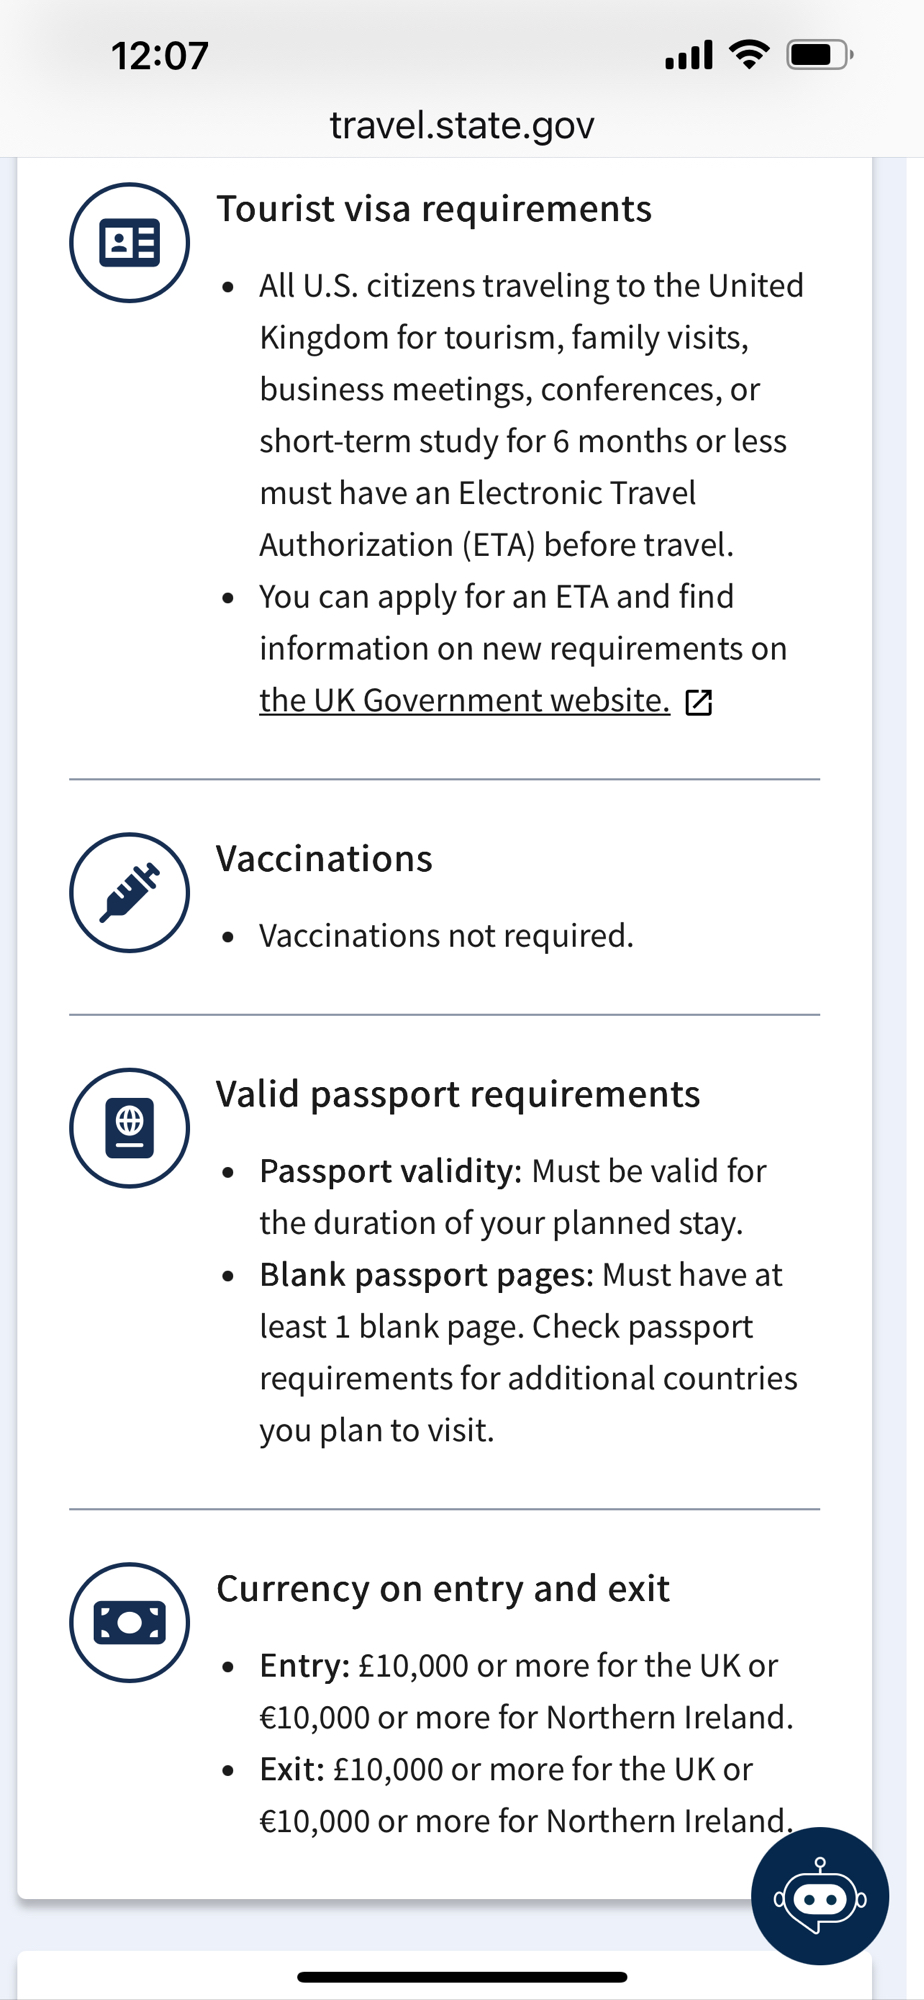The image size is (924, 2000).
Task: Tap the home indicator bar at bottom
Action: coord(462,1977)
